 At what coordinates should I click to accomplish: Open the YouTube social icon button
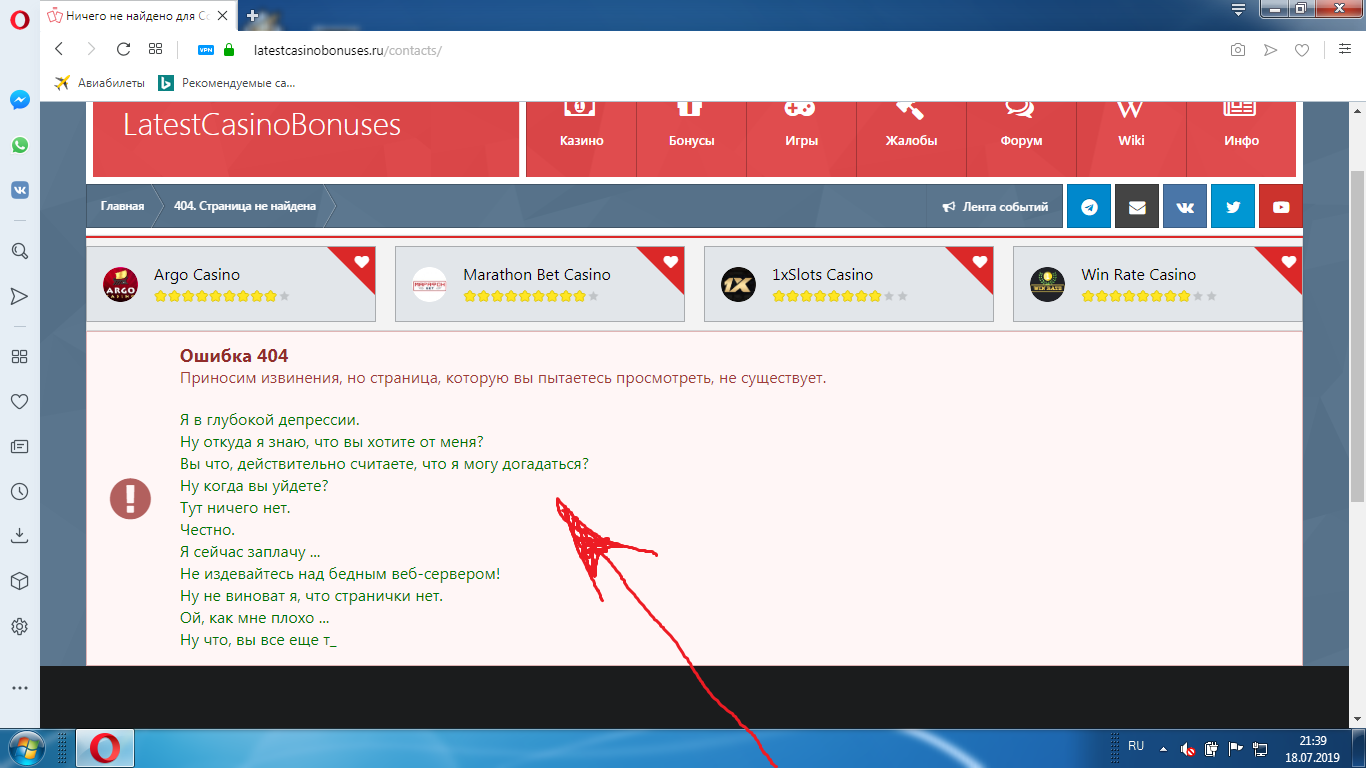[x=1281, y=207]
